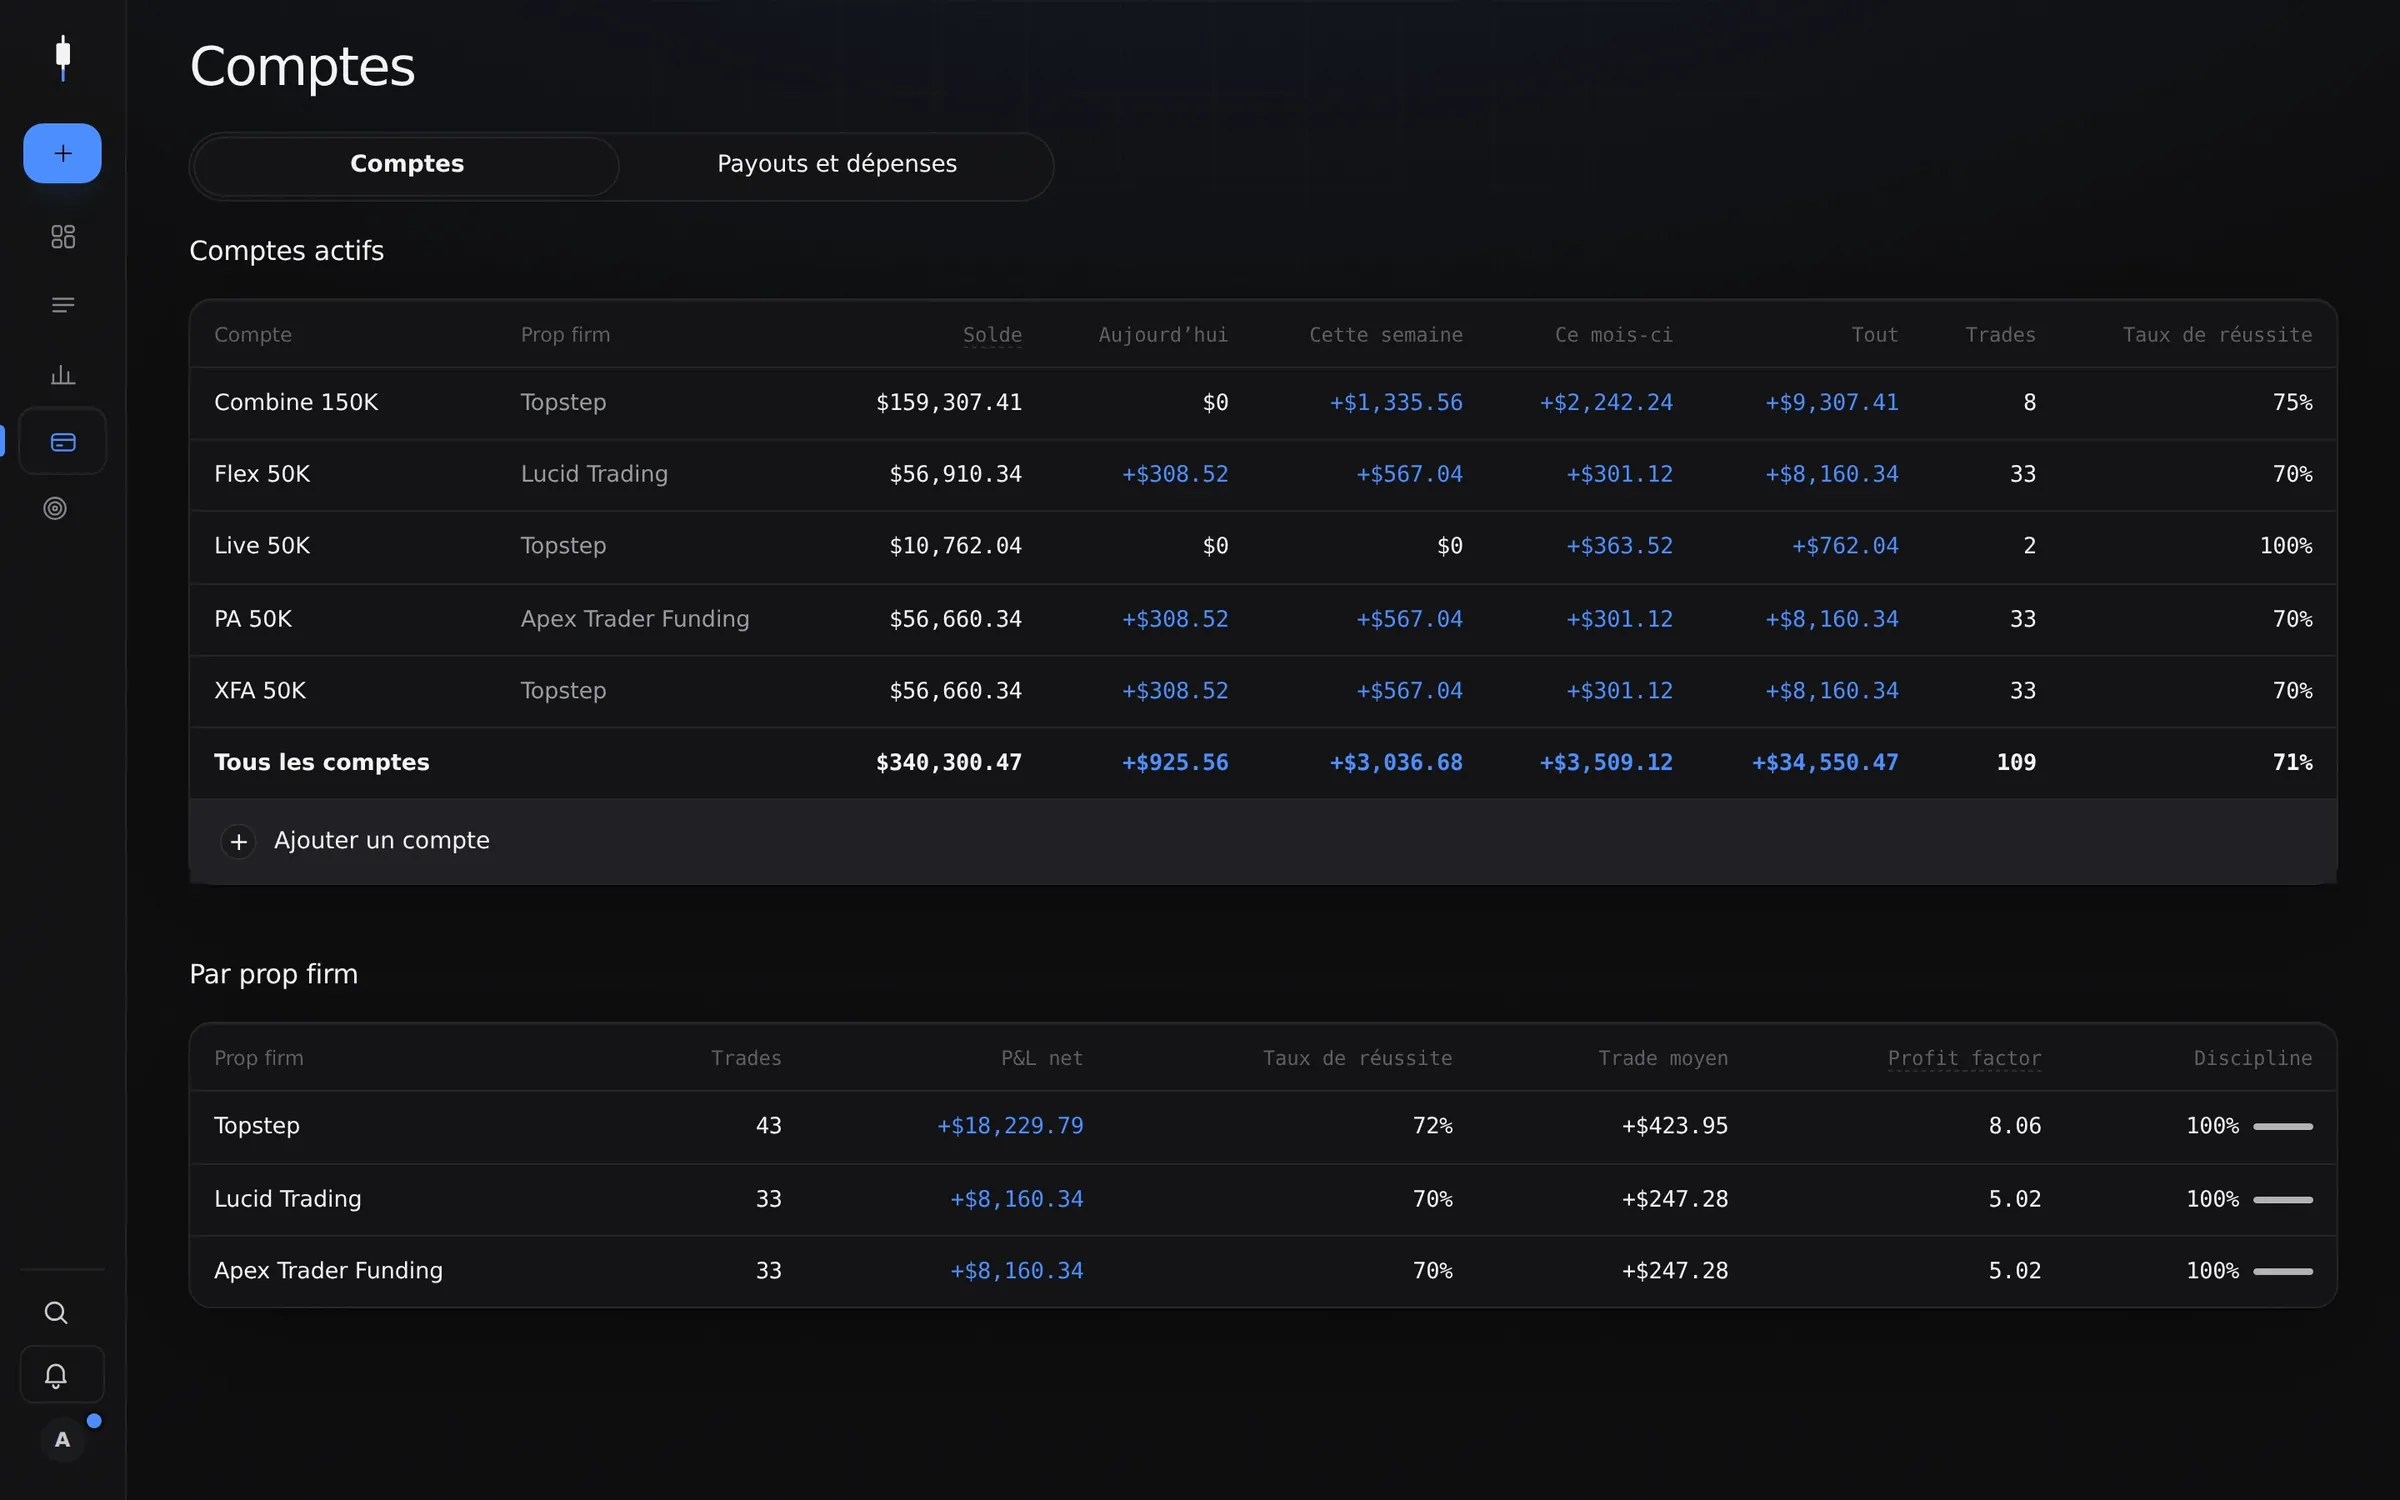Switch to the Comptes tab
Screen dimensions: 2400x1500
[406, 165]
